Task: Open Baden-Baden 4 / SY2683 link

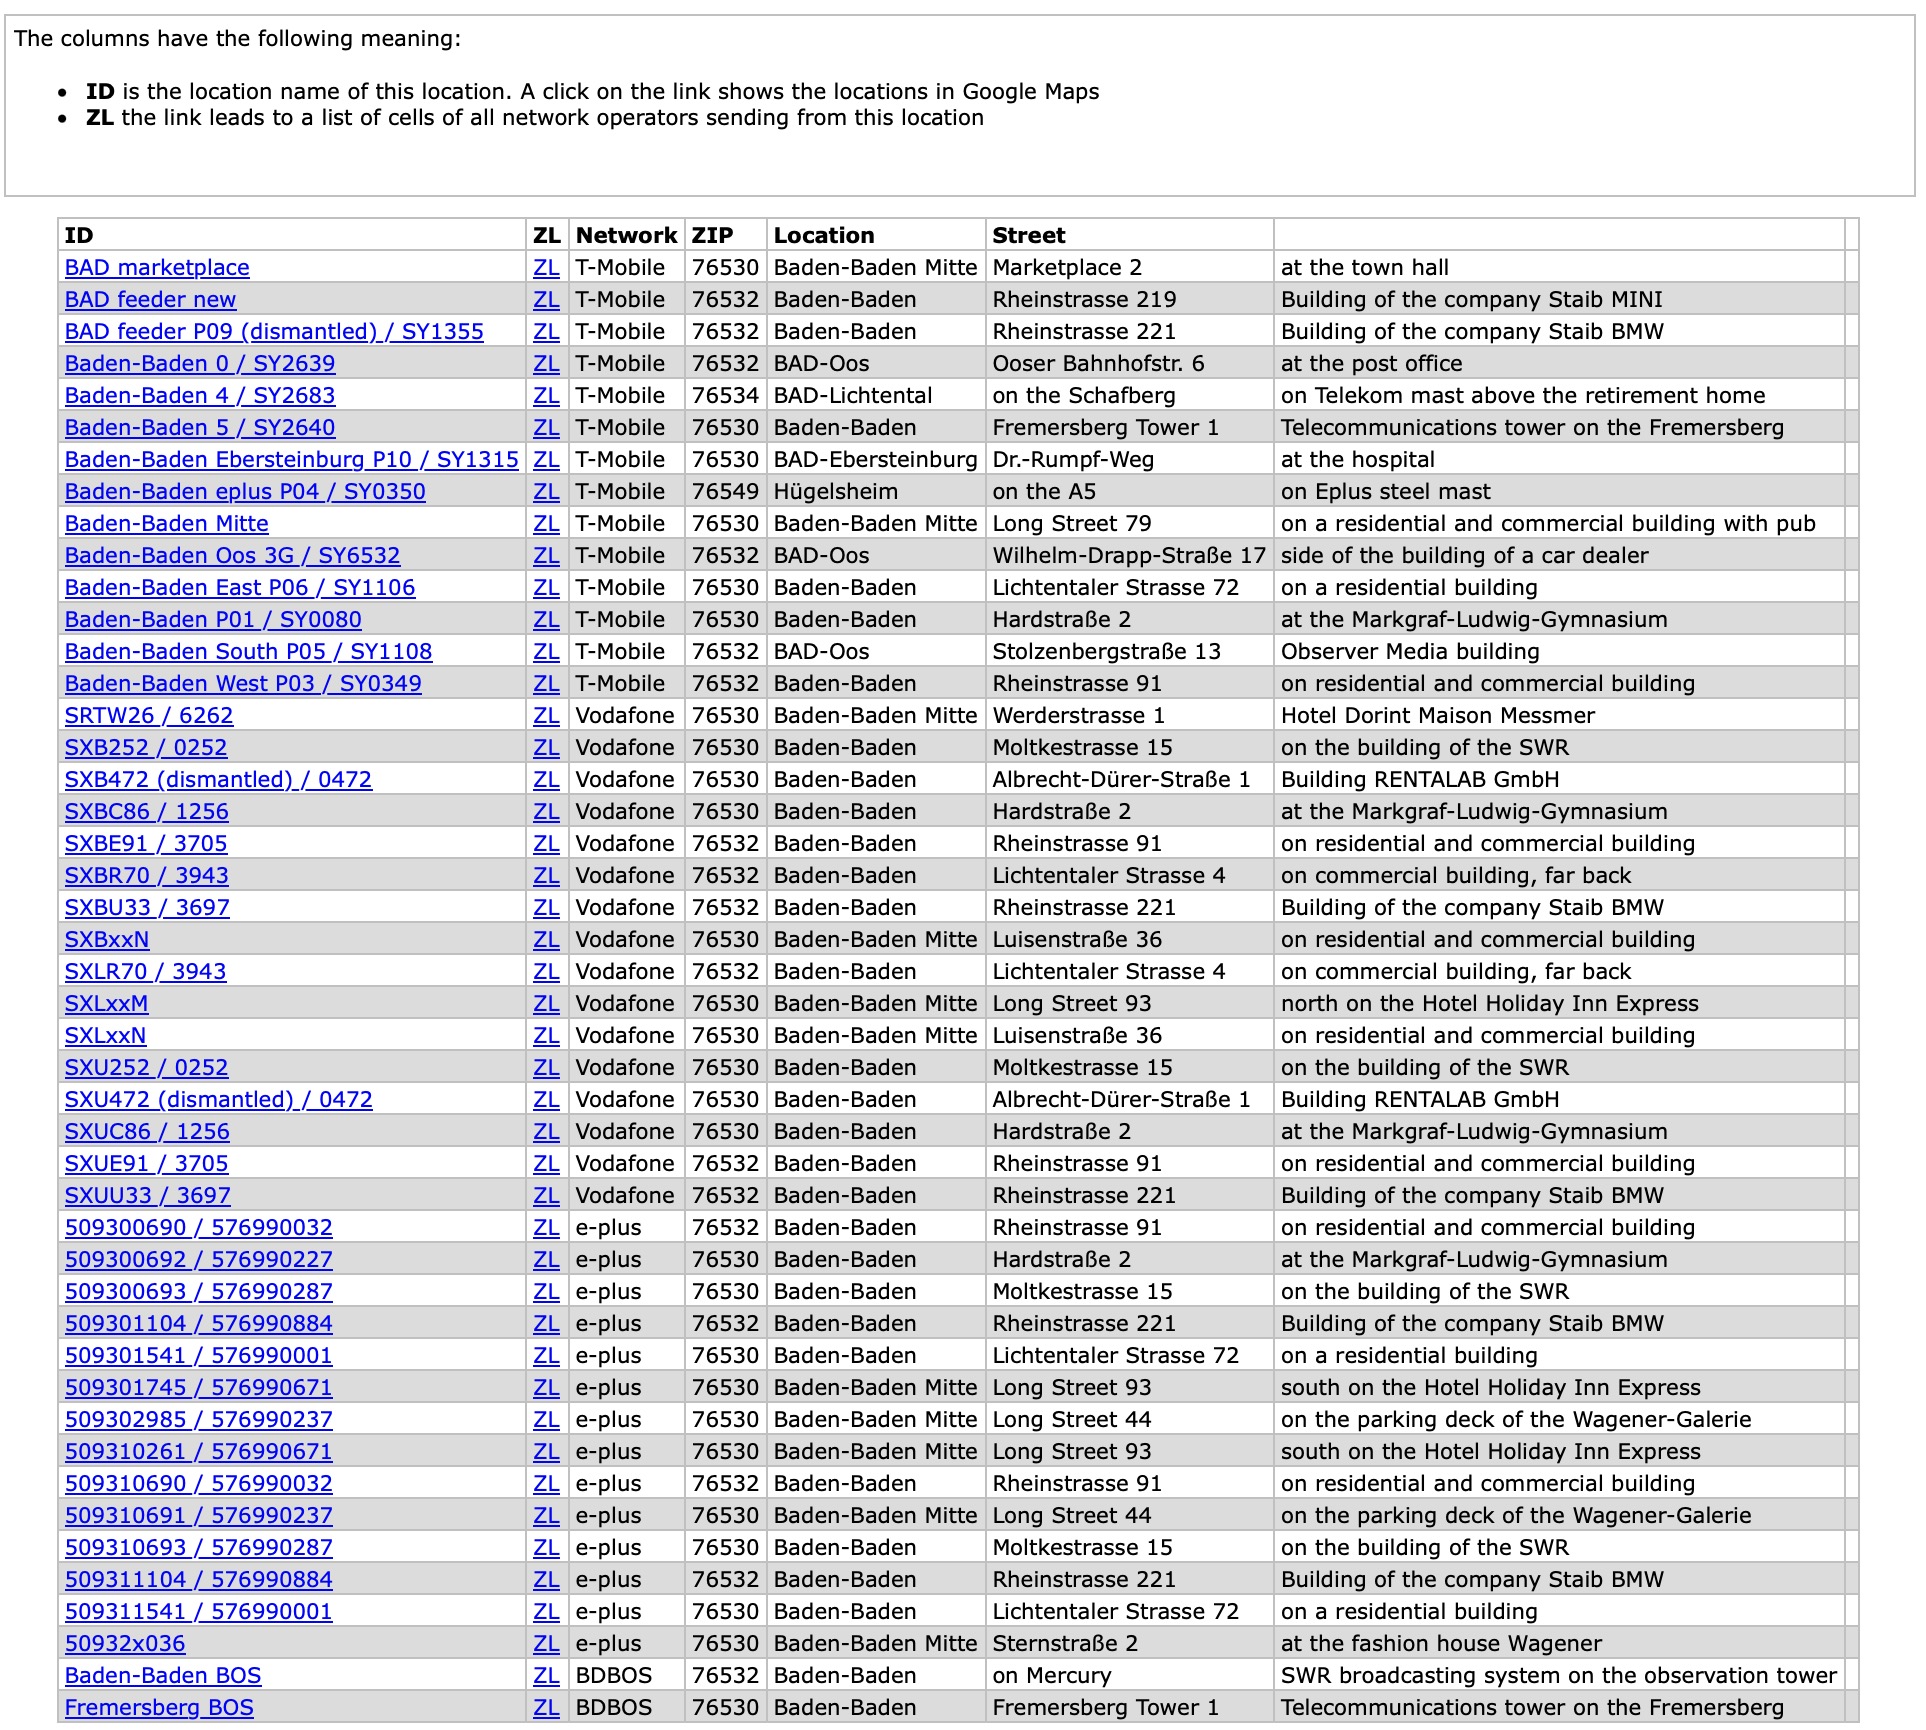Action: click(200, 395)
